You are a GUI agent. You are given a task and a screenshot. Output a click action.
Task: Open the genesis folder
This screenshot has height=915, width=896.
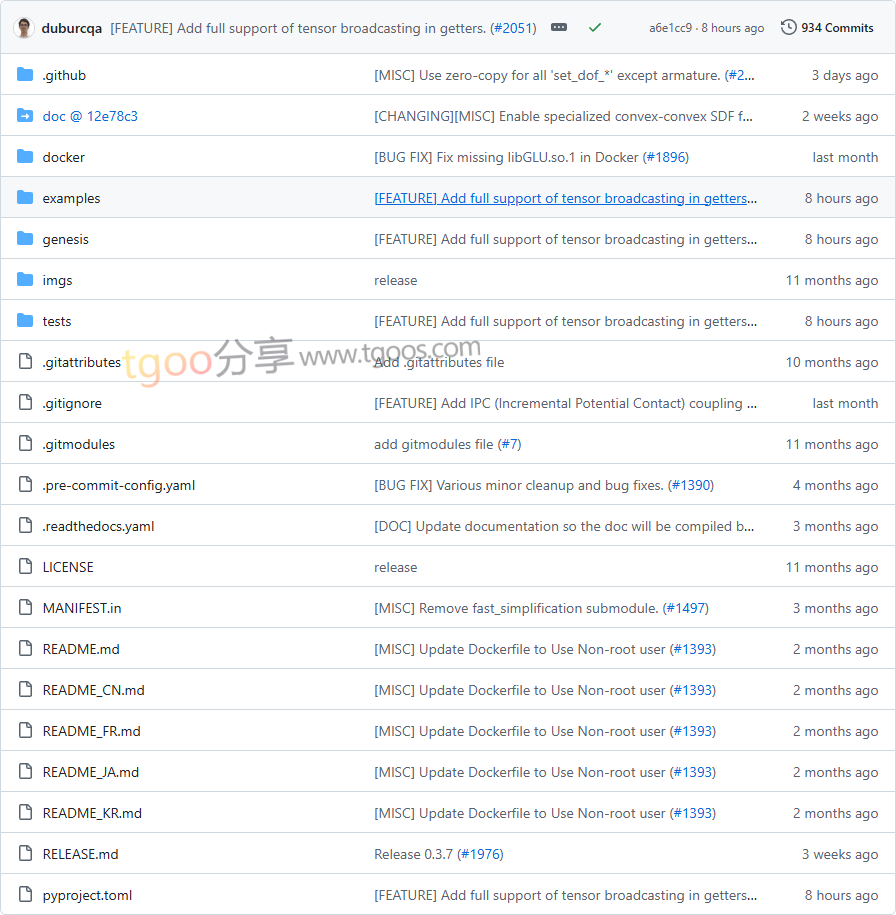(65, 239)
